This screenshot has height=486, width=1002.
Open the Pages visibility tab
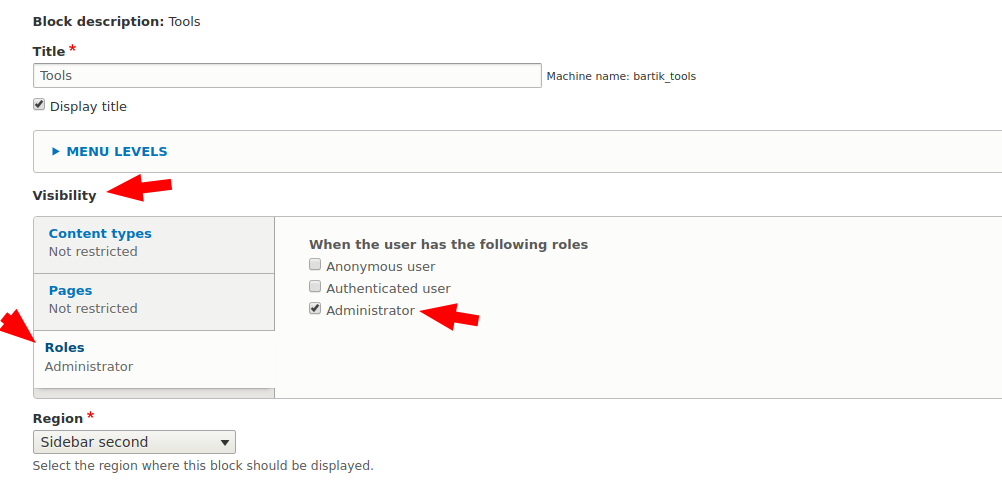[x=70, y=291]
